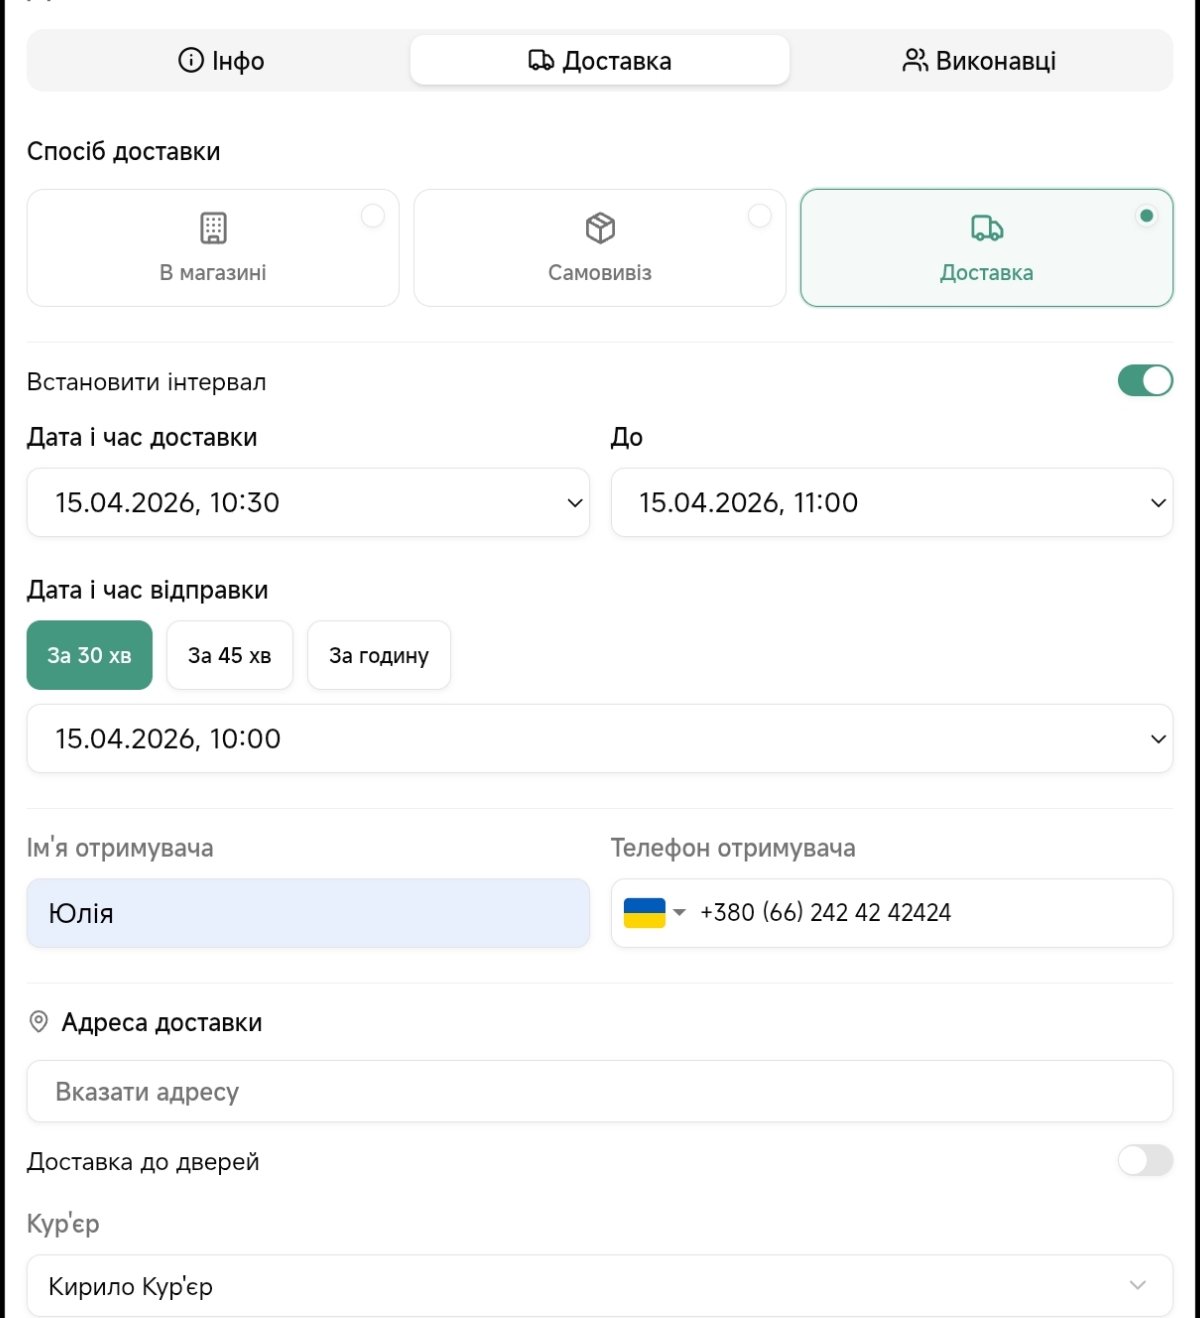Screen dimensions: 1200x1318
Task: Choose the За 45 хв button
Action: 230,656
